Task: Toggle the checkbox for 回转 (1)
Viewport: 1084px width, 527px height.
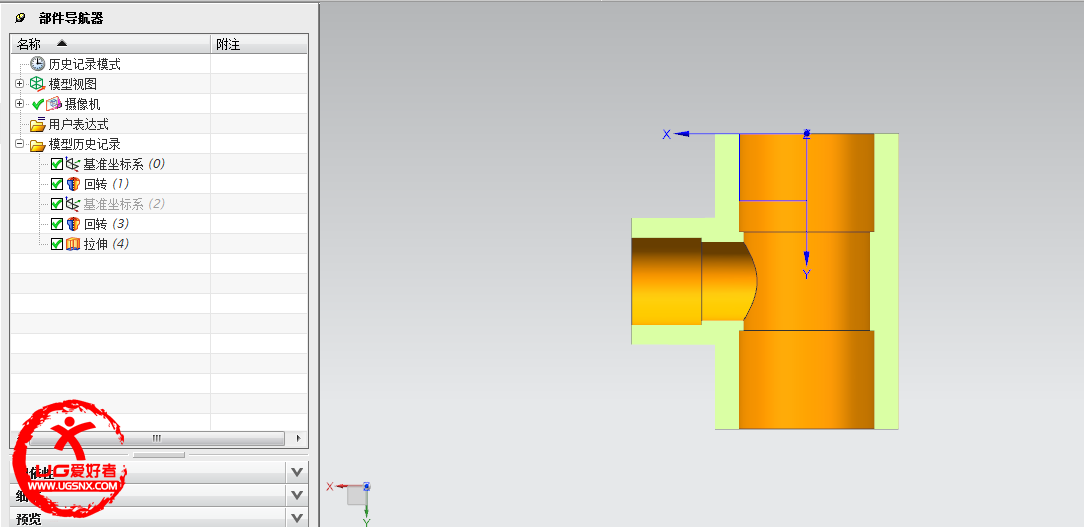Action: (x=57, y=185)
